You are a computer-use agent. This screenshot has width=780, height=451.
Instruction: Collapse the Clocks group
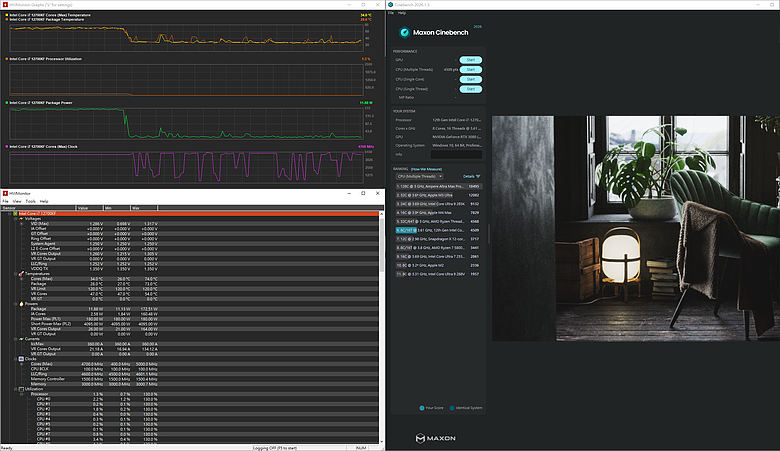(15, 359)
